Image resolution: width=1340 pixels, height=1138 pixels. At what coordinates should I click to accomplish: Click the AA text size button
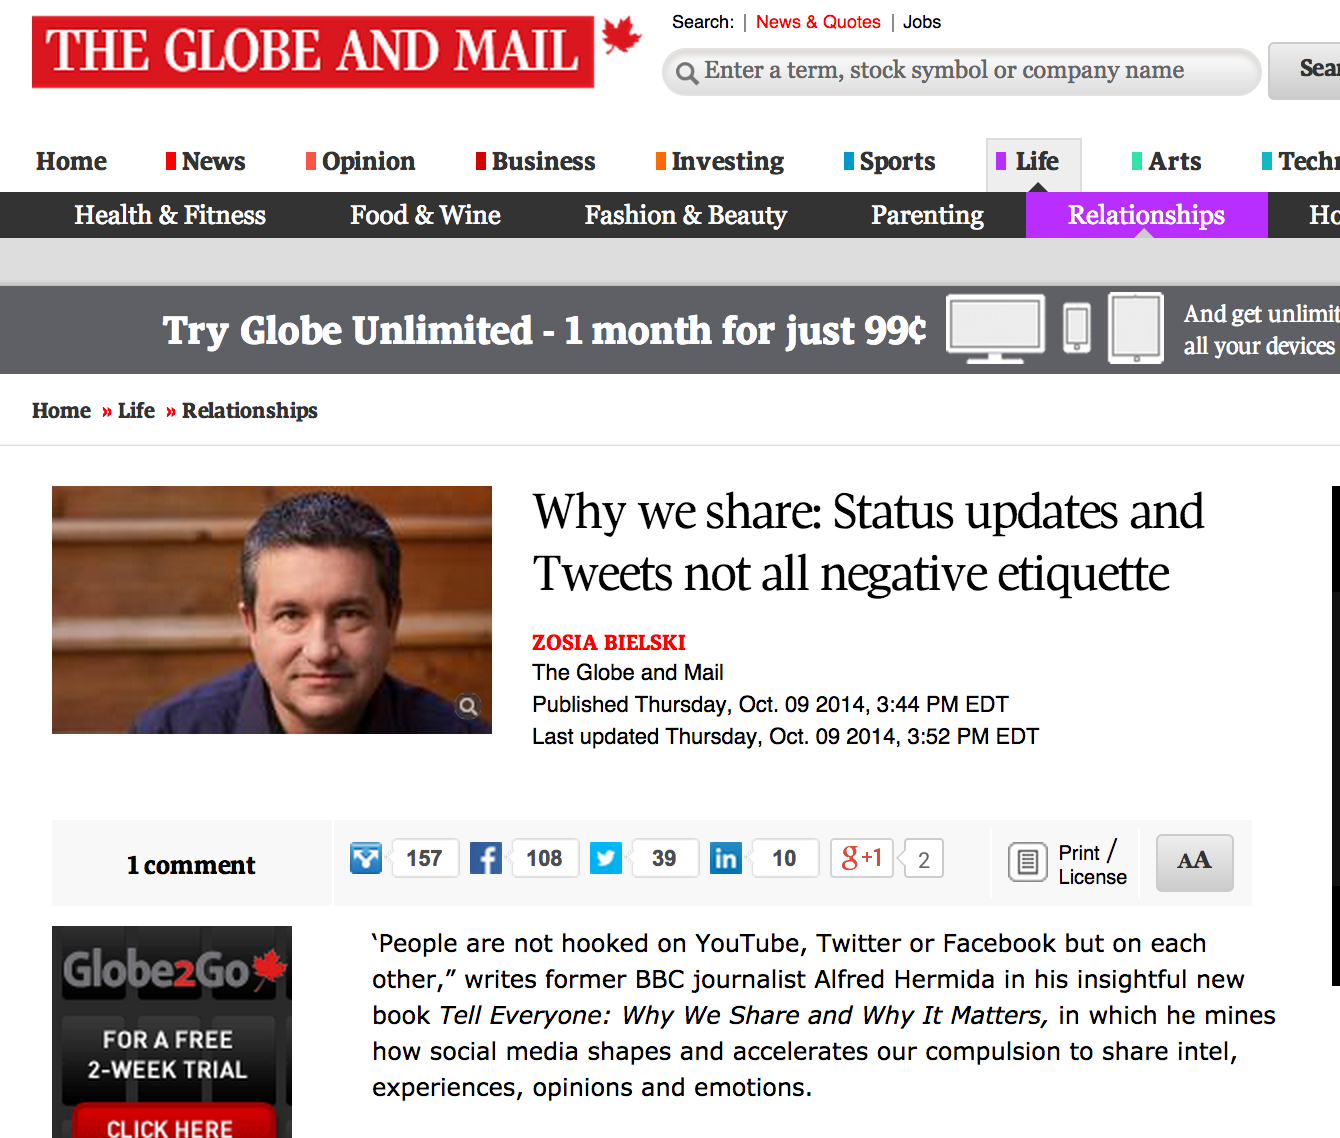1195,862
